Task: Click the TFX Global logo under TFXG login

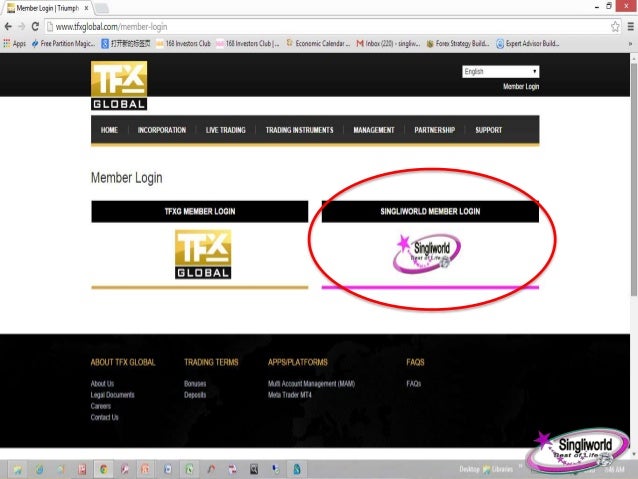Action: (x=203, y=254)
